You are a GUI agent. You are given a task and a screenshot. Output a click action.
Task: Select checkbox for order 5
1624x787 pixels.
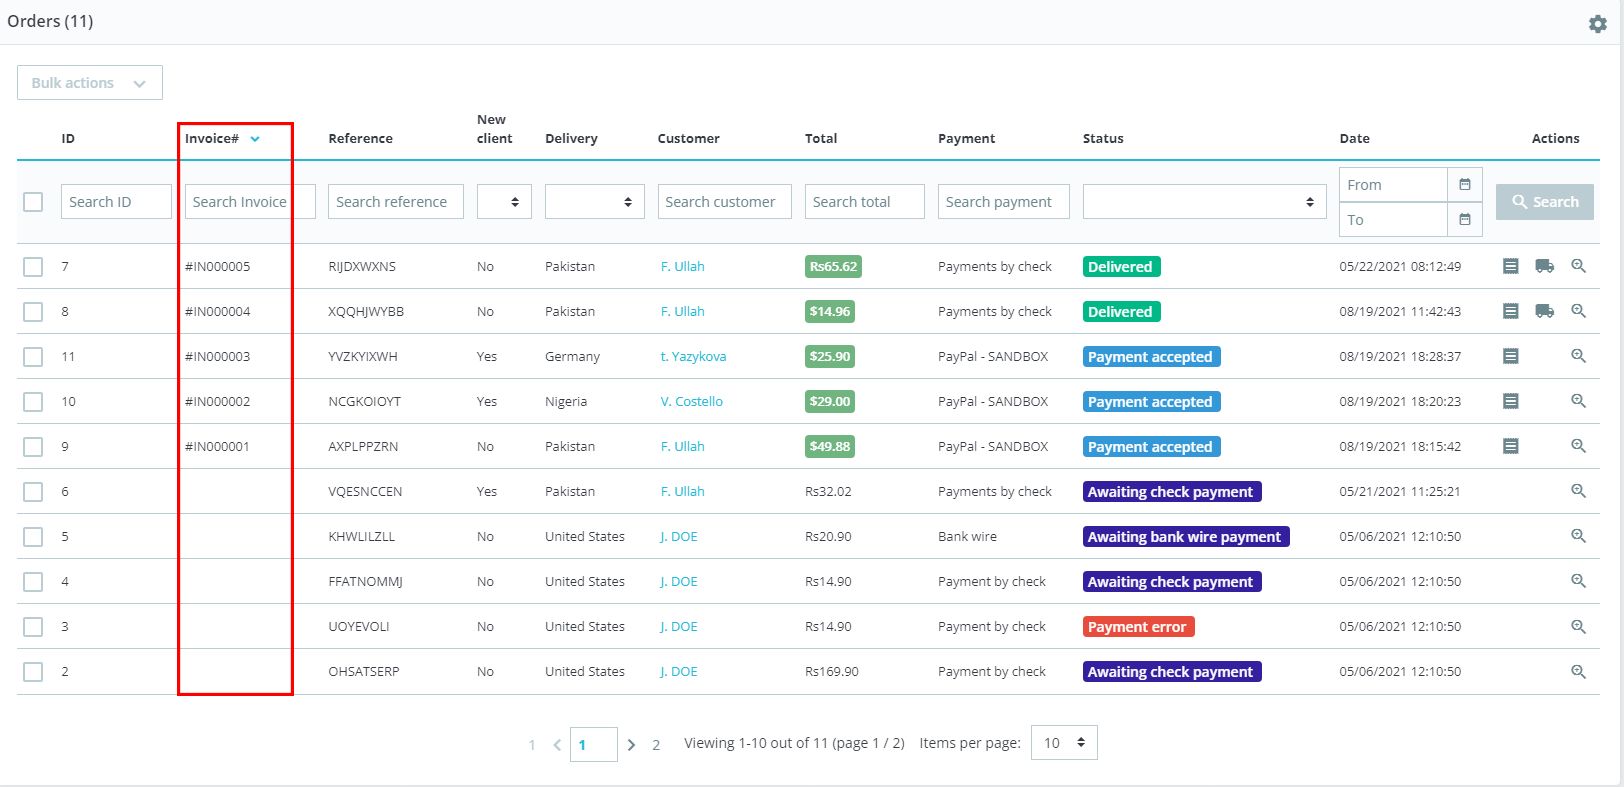[x=33, y=537]
